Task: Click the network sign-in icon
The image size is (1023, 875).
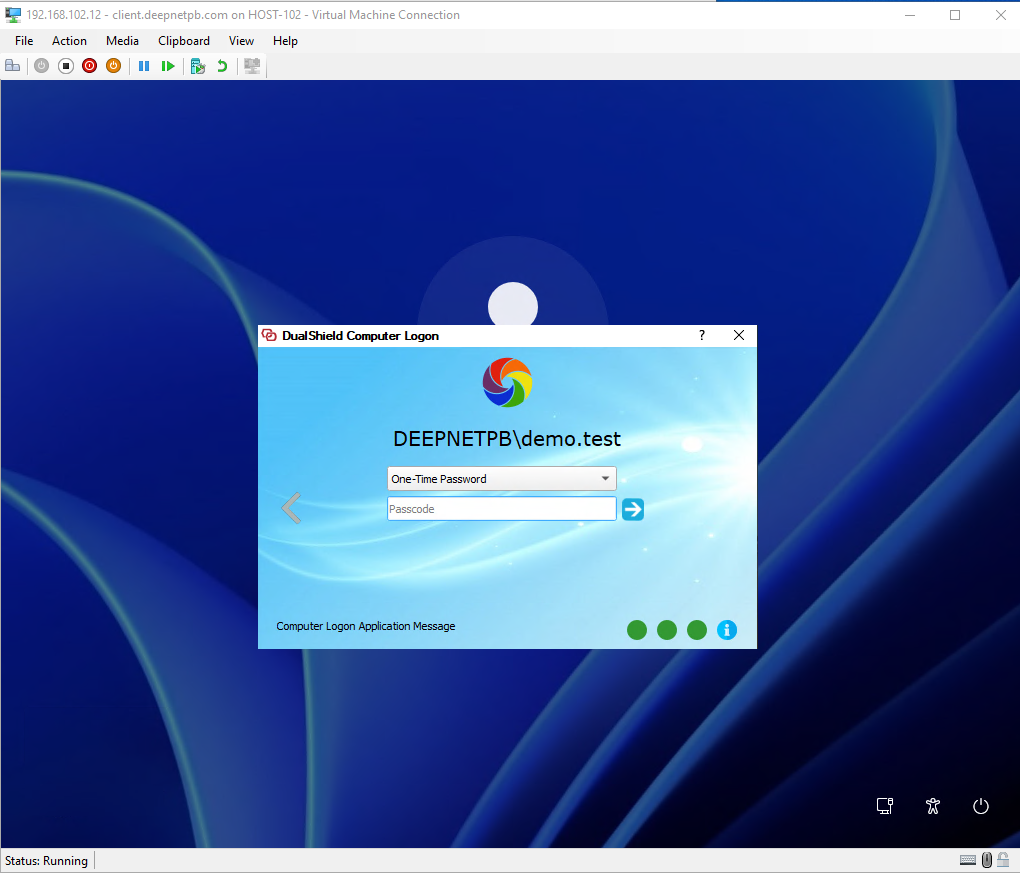Action: (x=884, y=806)
